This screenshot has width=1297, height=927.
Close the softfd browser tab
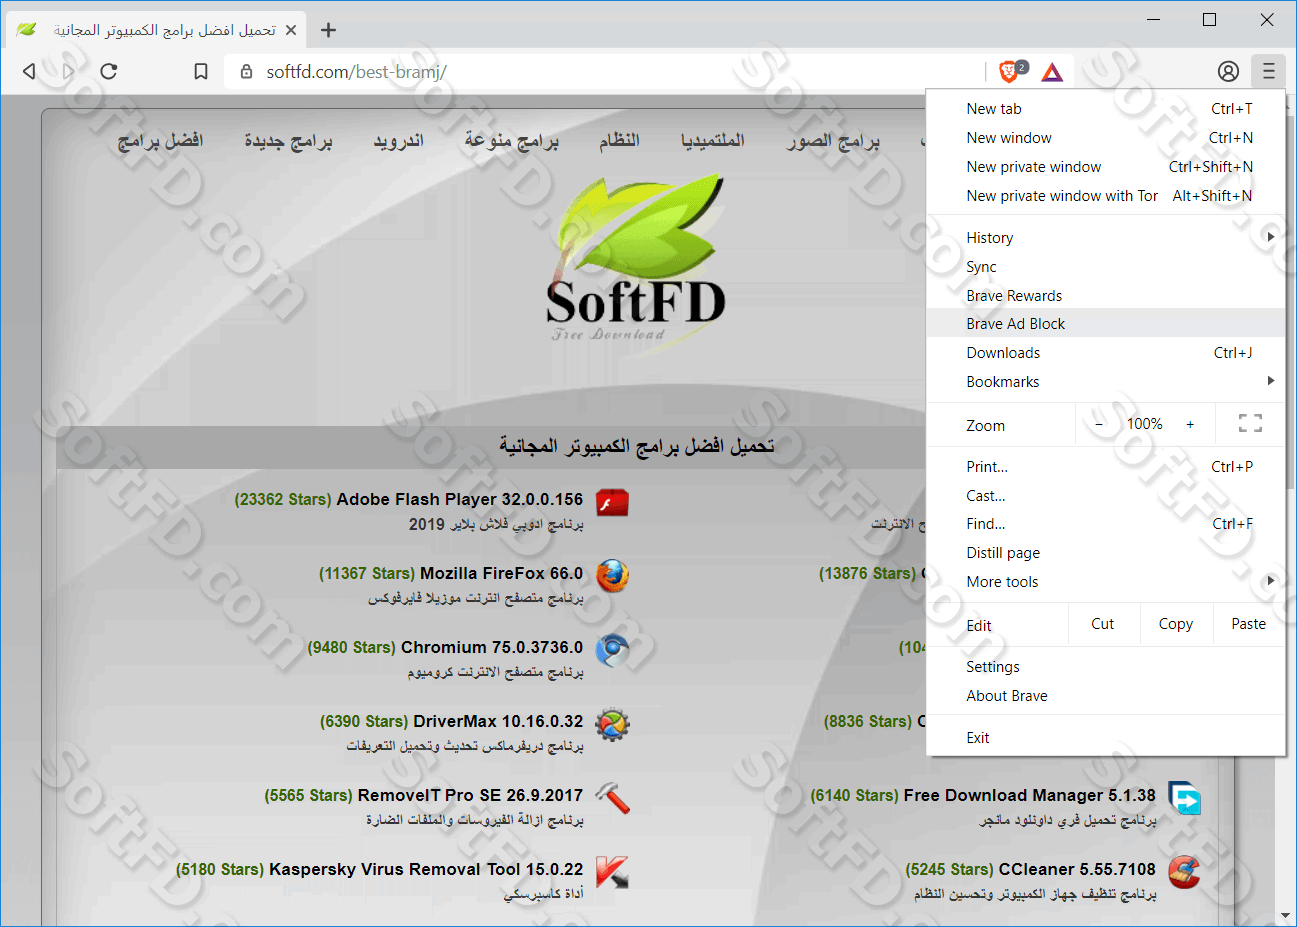click(291, 30)
